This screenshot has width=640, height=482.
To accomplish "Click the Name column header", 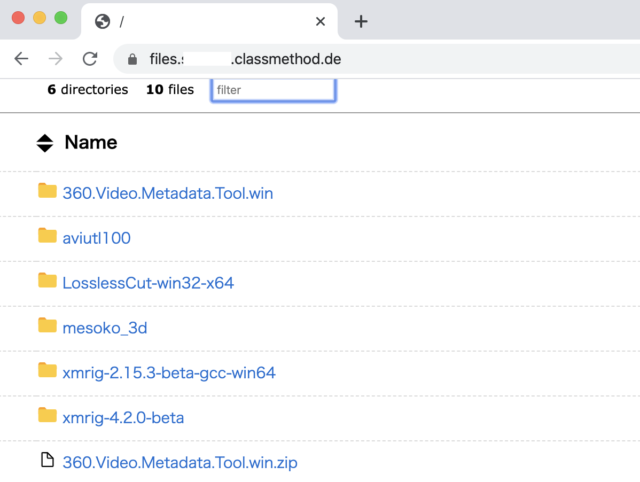I will click(91, 142).
